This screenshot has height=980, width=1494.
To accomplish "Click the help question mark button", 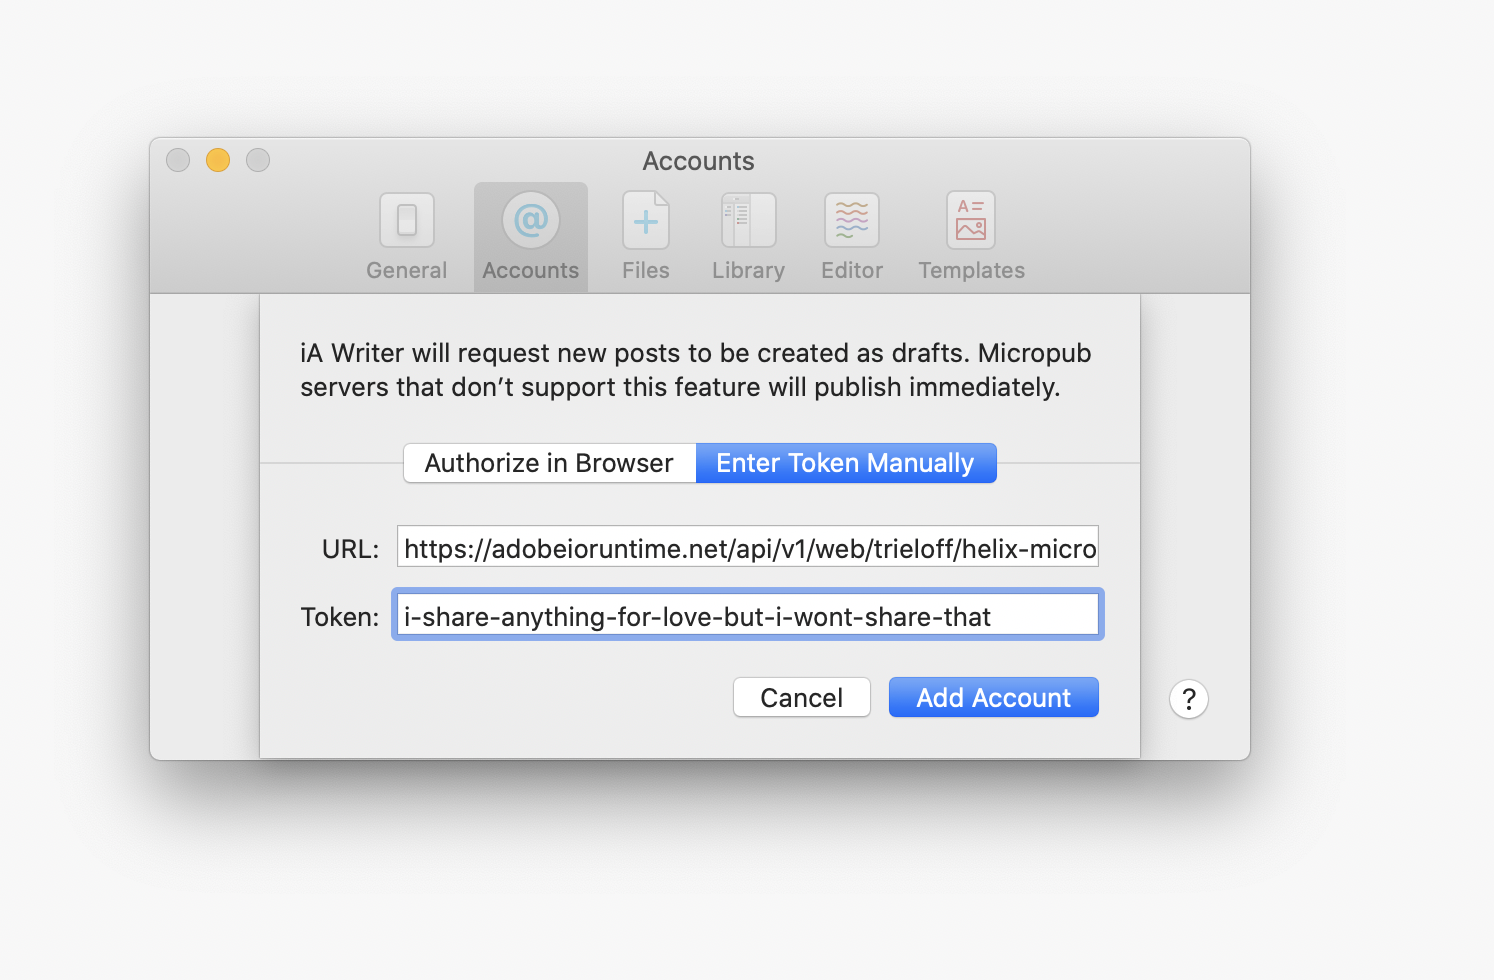I will tap(1189, 699).
